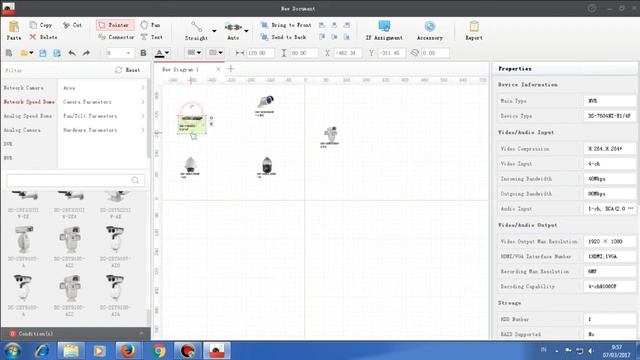The height and width of the screenshot is (360, 640).
Task: Click the Delete tool with red X
Action: [x=43, y=37]
